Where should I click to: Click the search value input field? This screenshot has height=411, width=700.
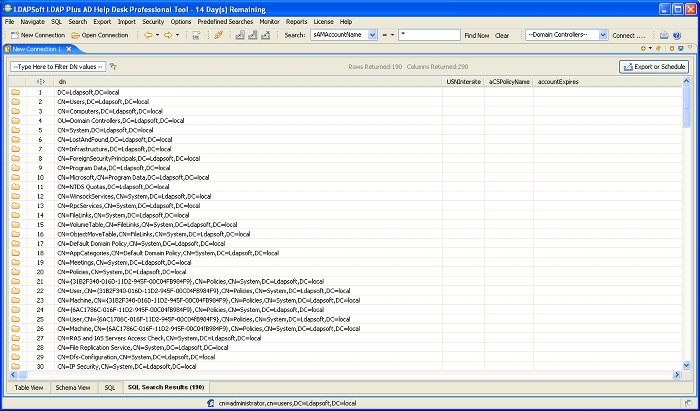[x=428, y=35]
